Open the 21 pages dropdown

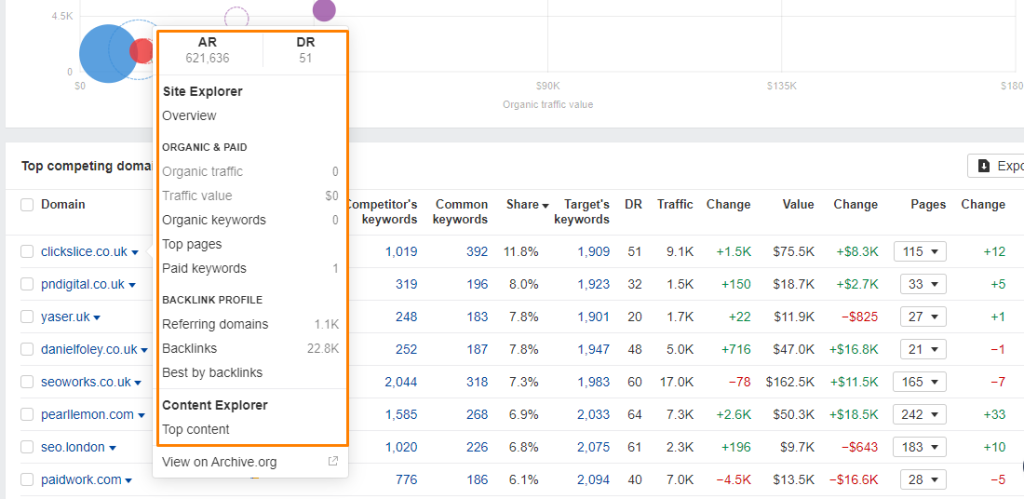point(923,349)
